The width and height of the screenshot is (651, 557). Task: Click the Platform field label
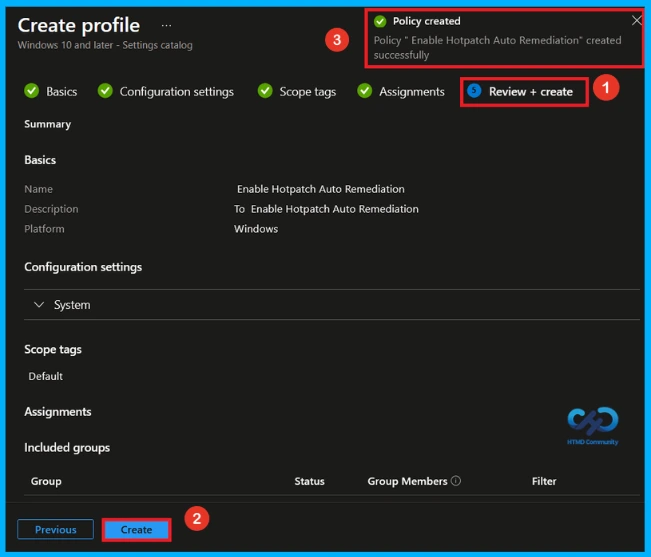[44, 229]
